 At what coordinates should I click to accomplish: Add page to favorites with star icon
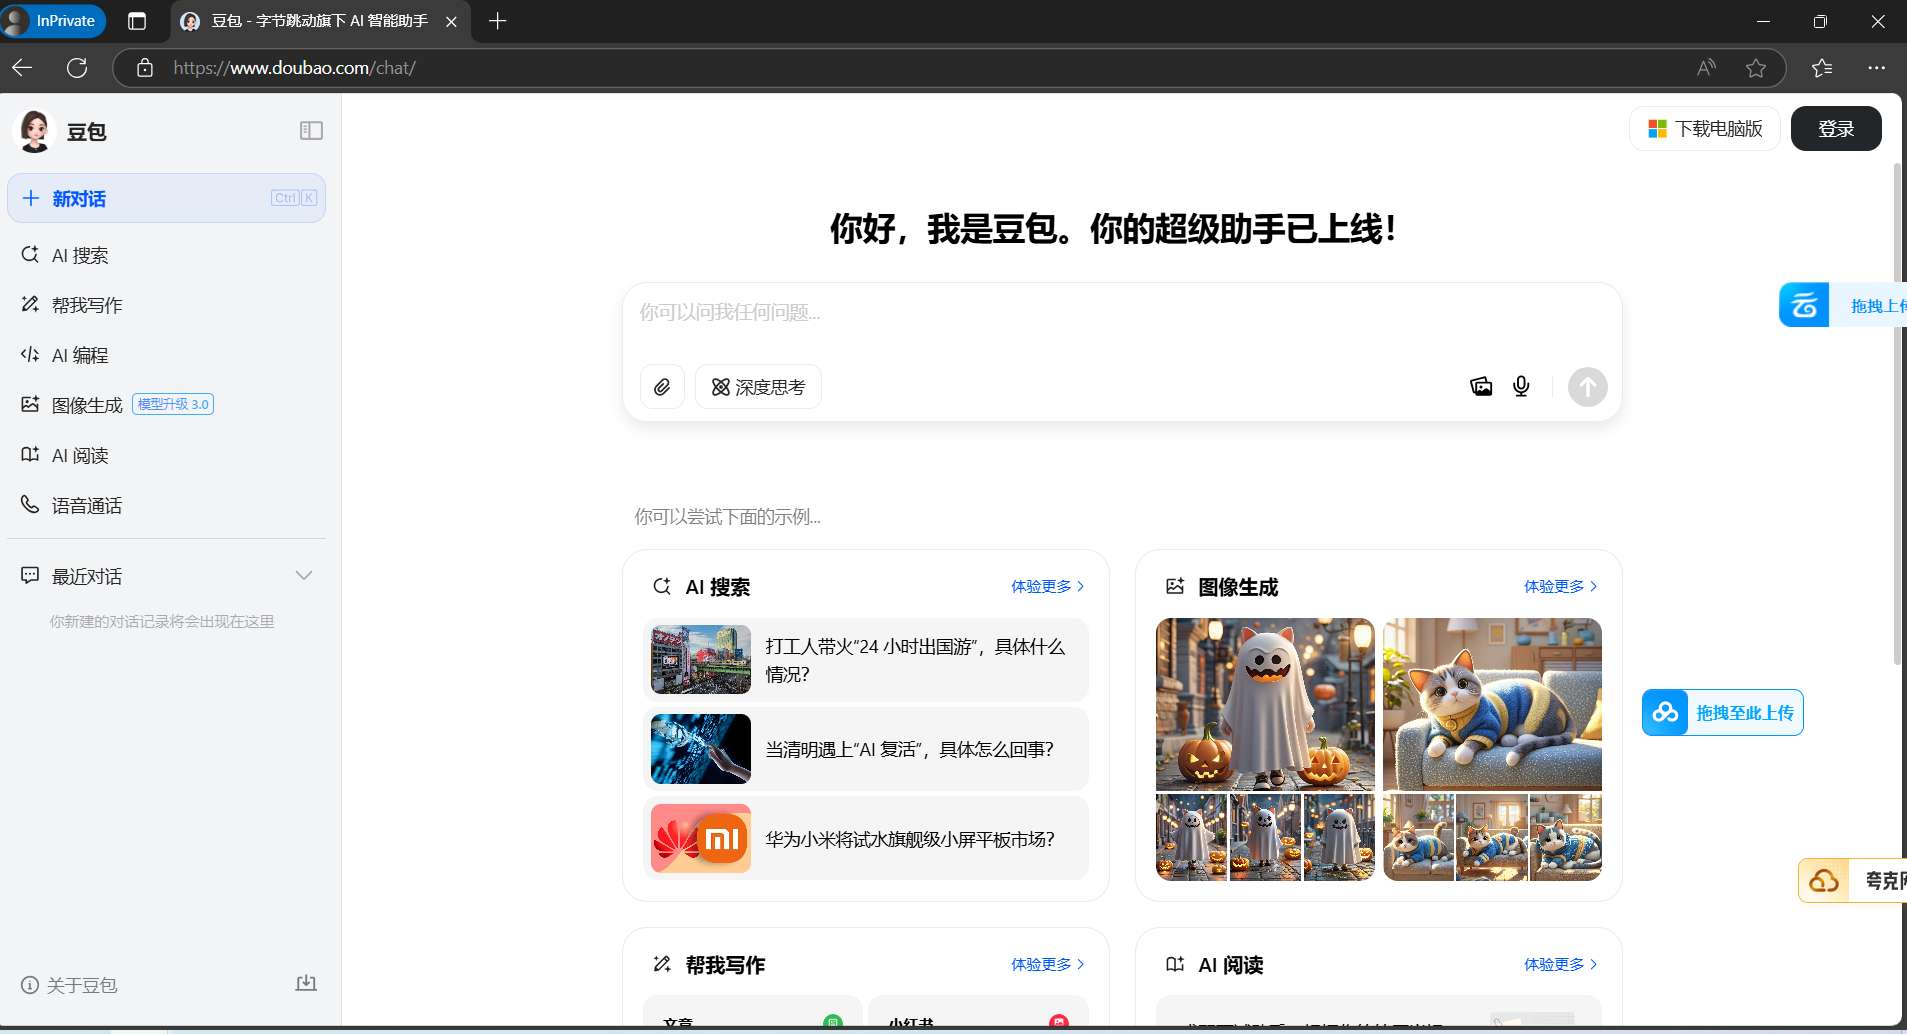1756,68
